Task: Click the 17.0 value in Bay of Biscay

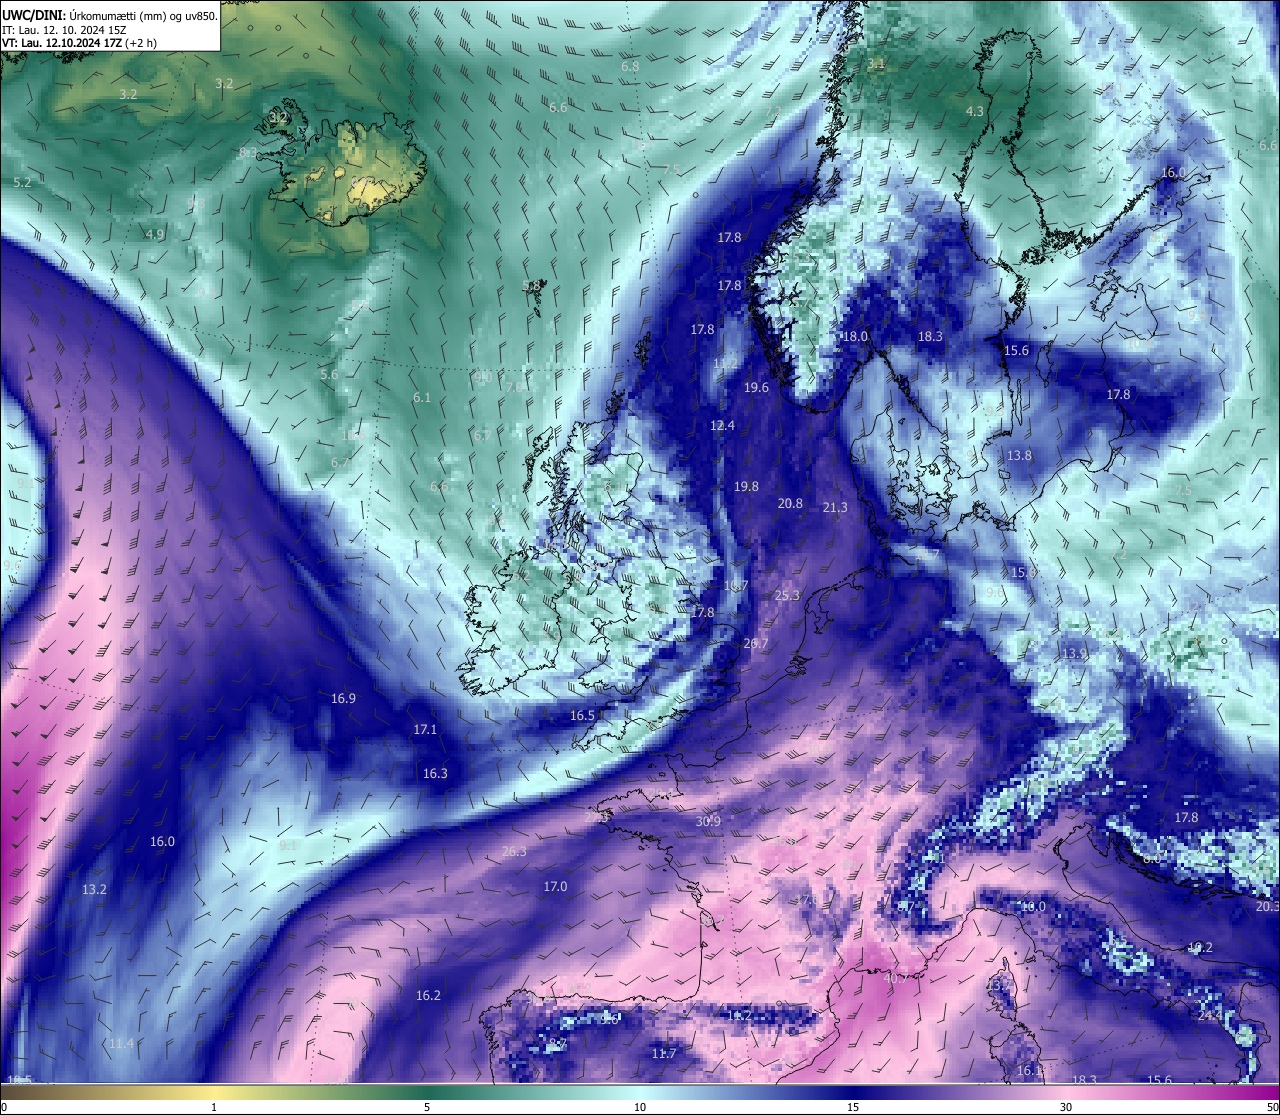Action: (x=555, y=887)
